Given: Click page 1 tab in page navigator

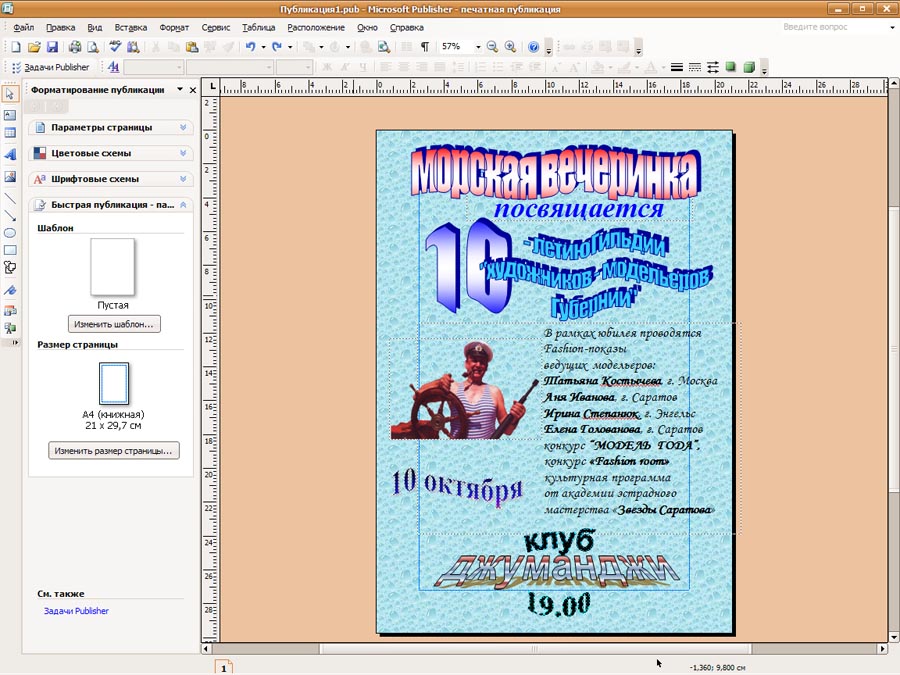Looking at the screenshot, I should point(224,668).
